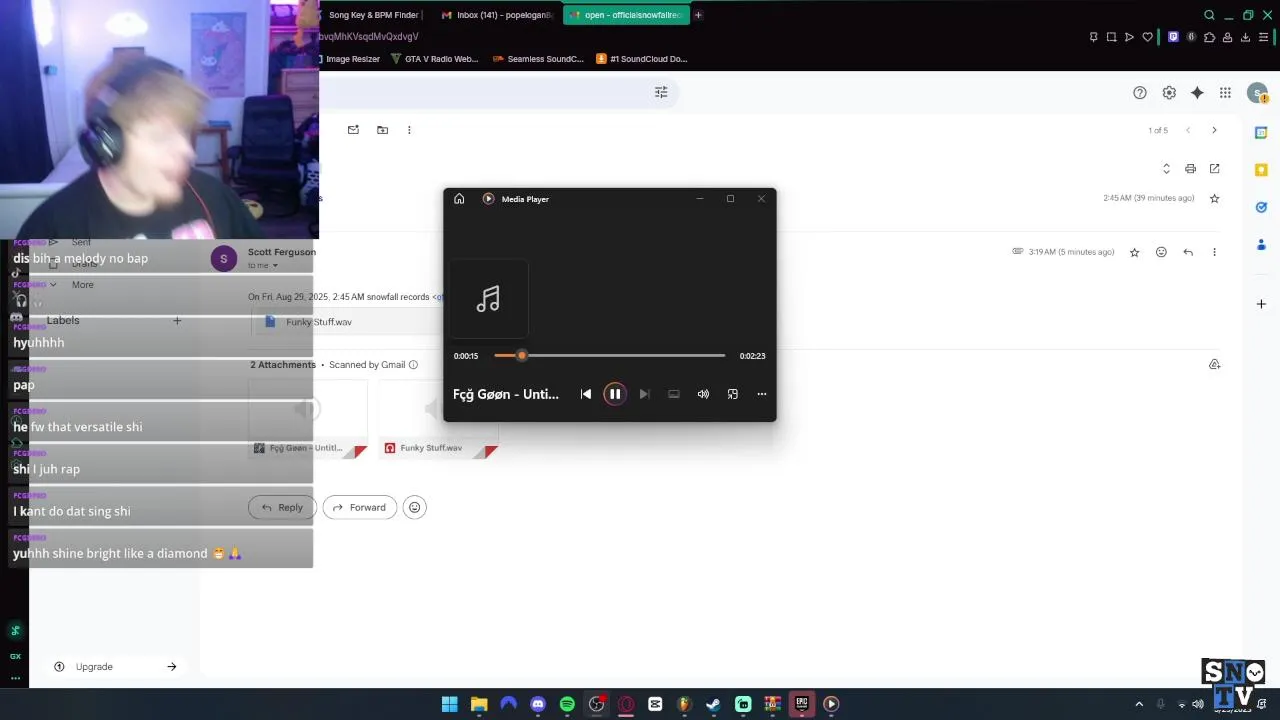The image size is (1280, 720).
Task: Open Spotify from the taskbar
Action: coord(567,704)
